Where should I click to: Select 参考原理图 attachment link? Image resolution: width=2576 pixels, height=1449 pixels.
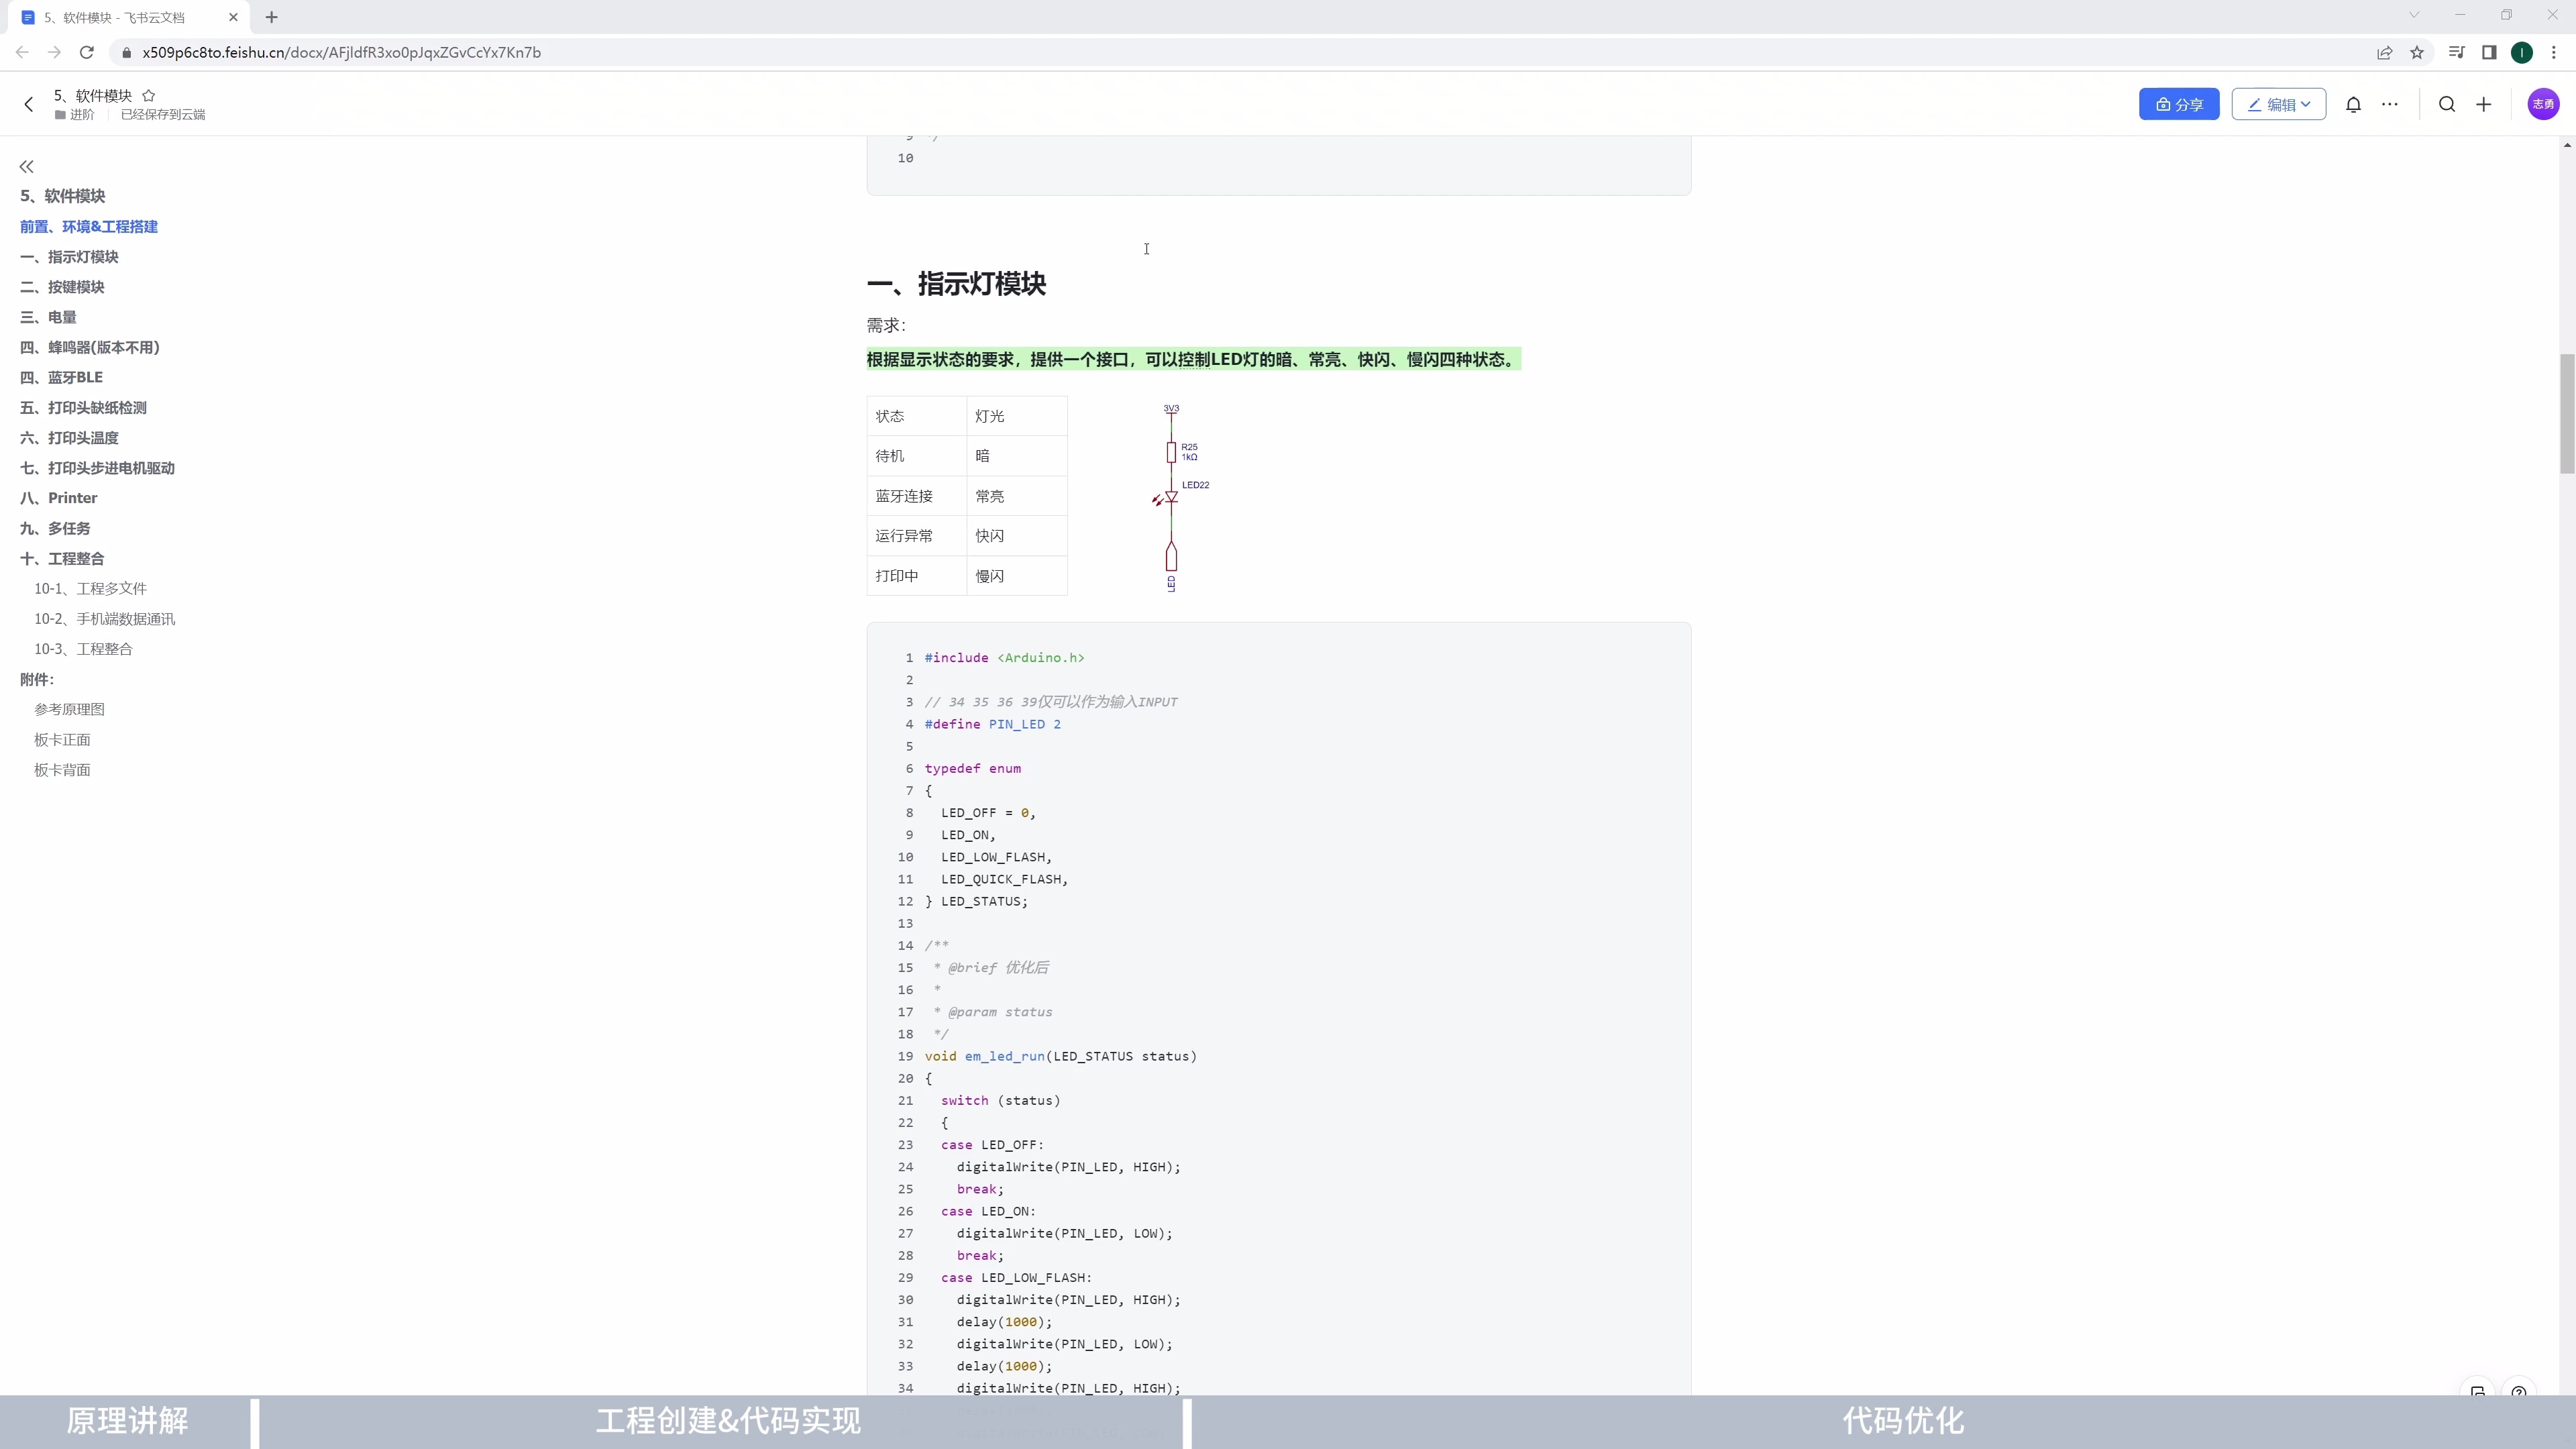69,709
